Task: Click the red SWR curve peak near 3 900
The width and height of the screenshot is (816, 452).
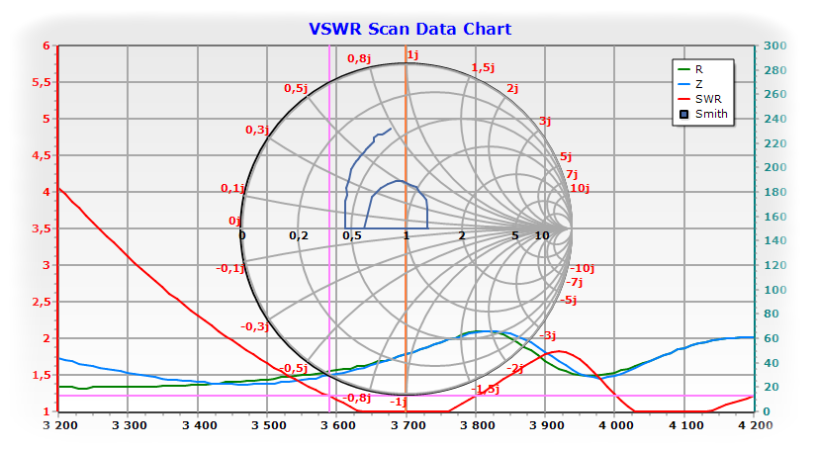Action: point(559,352)
